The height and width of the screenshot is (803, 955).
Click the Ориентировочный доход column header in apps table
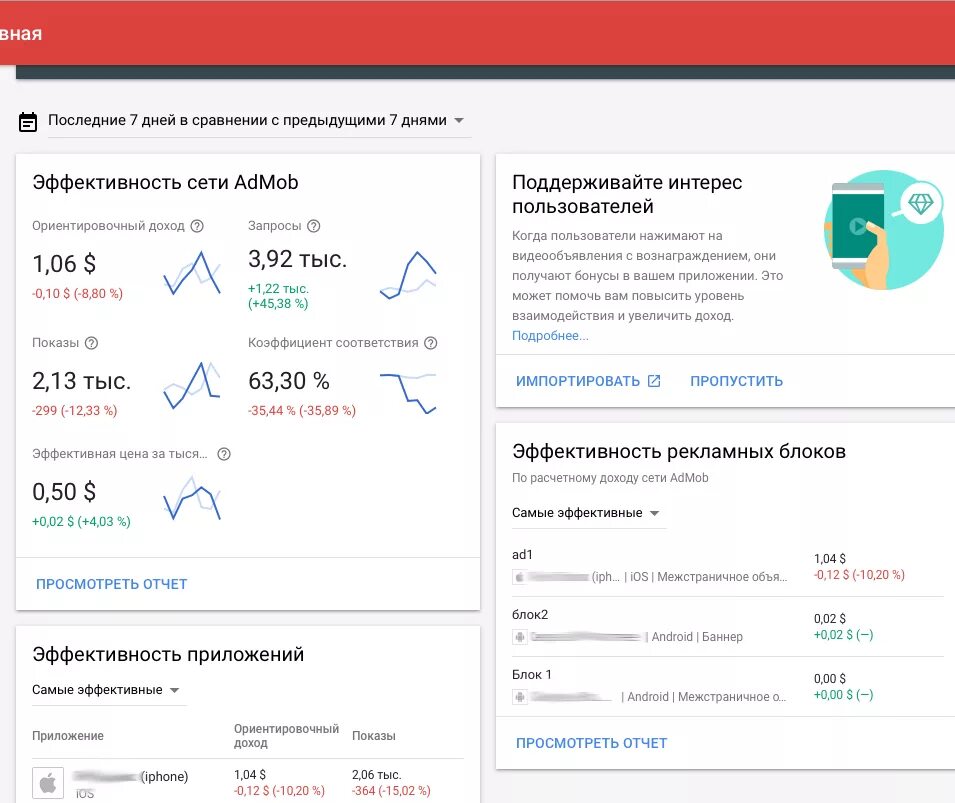286,736
